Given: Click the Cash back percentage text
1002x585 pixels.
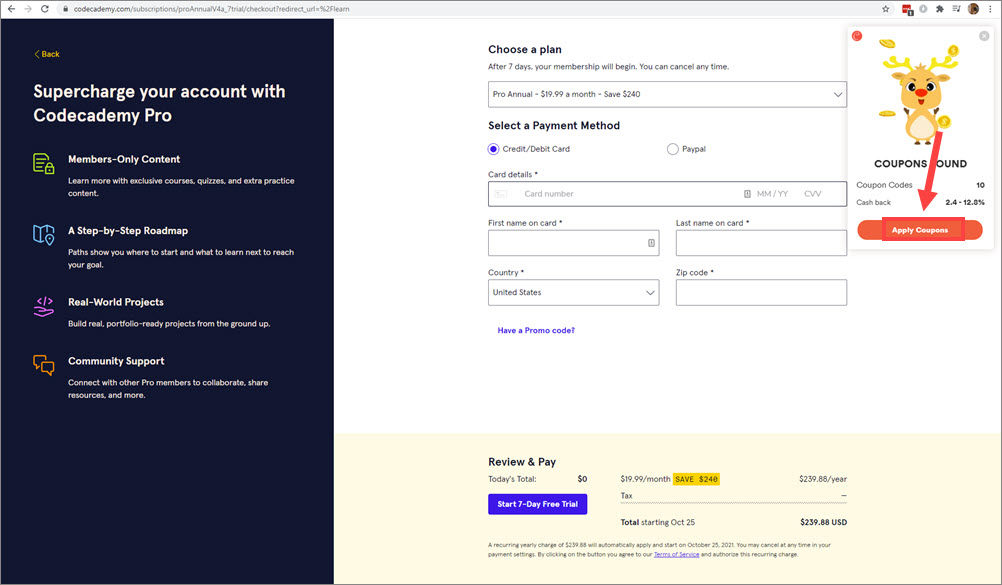Looking at the screenshot, I should coord(964,202).
